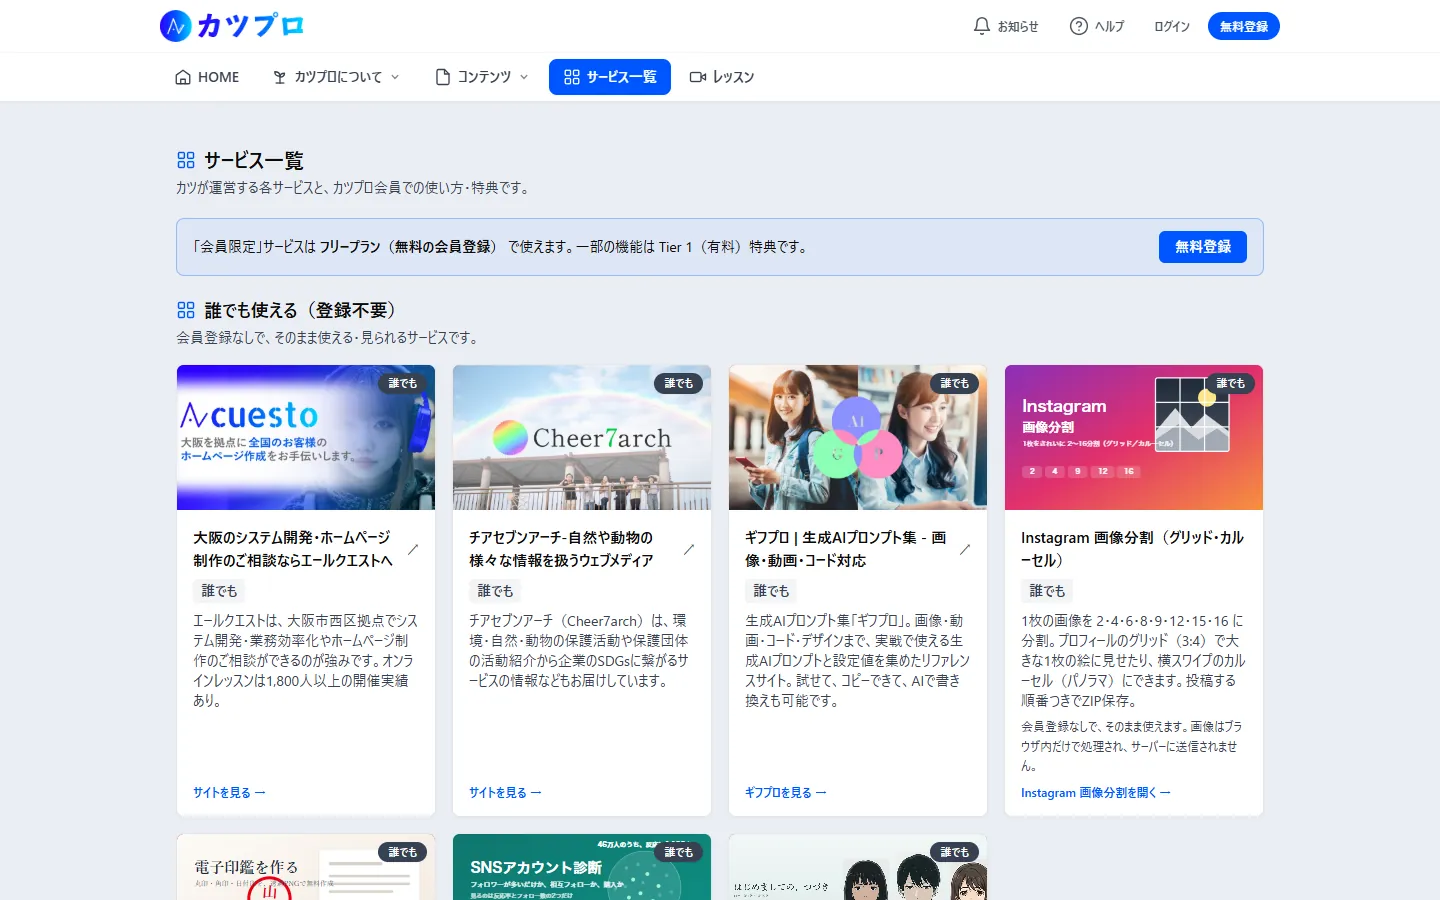Click external link icon on ギフプロ card
The width and height of the screenshot is (1440, 900).
click(965, 549)
